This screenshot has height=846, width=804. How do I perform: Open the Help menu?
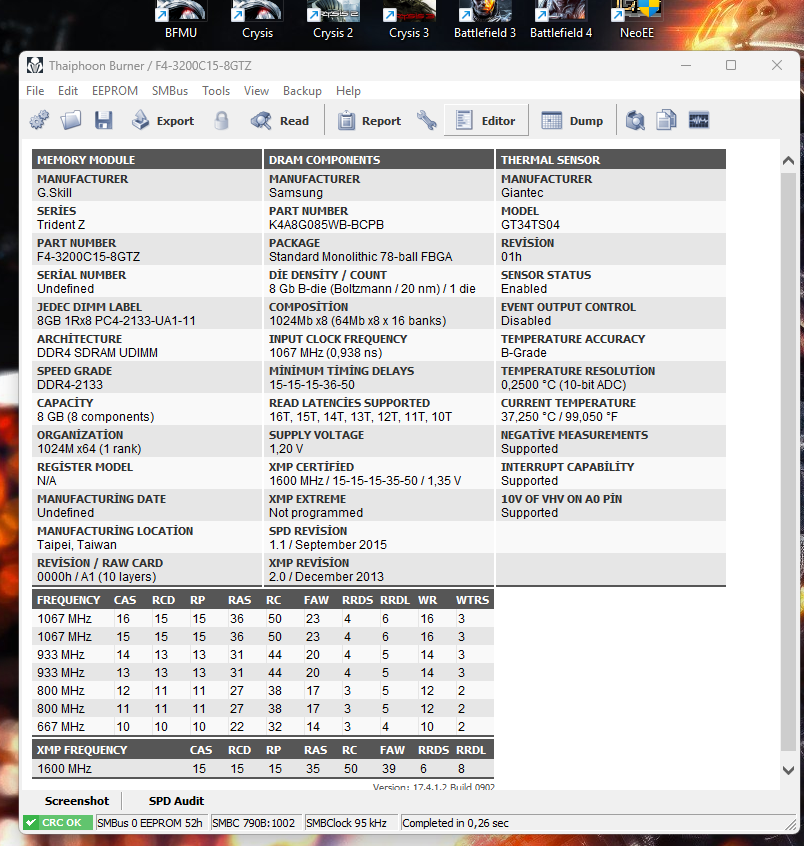pyautogui.click(x=348, y=91)
